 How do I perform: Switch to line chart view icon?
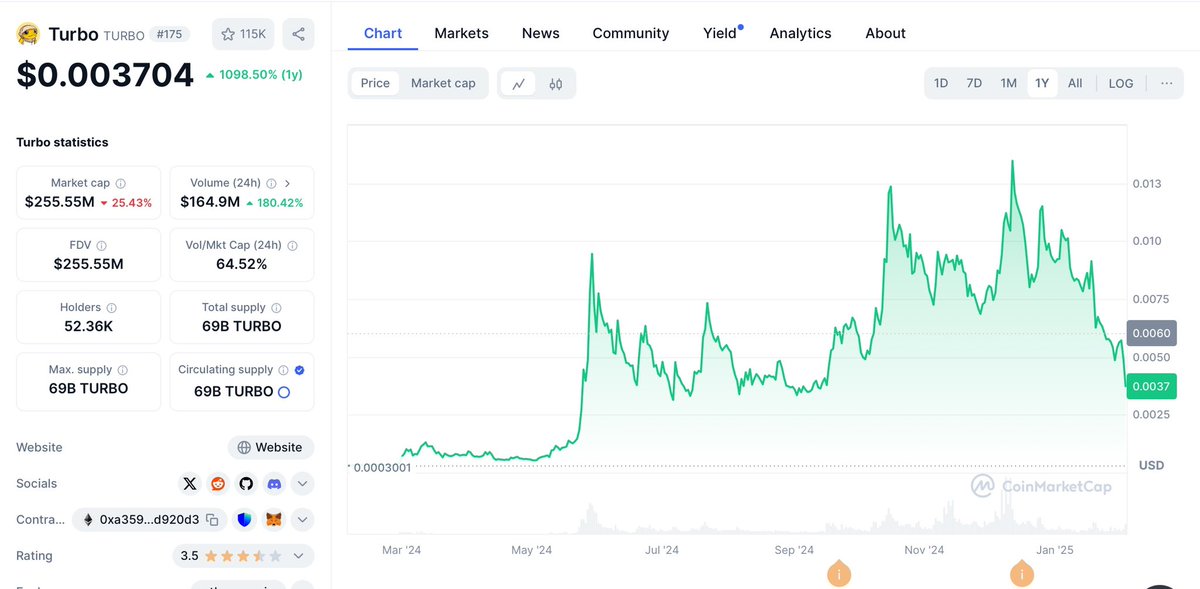coord(518,84)
